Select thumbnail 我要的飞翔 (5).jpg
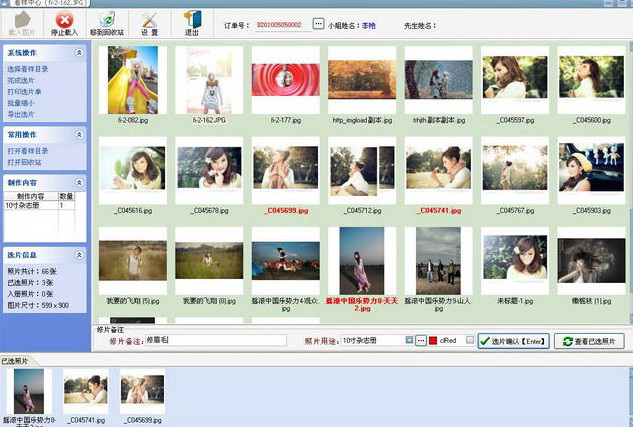Viewport: 633px width, 427px height. pyautogui.click(x=133, y=261)
